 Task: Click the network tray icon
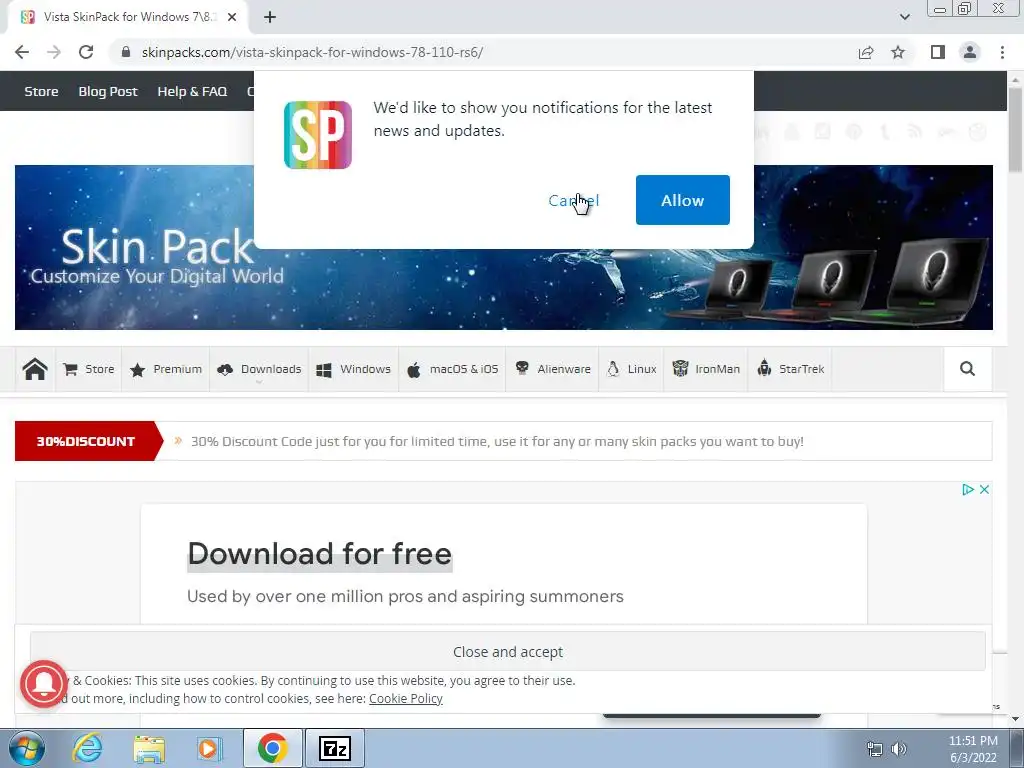pos(874,749)
